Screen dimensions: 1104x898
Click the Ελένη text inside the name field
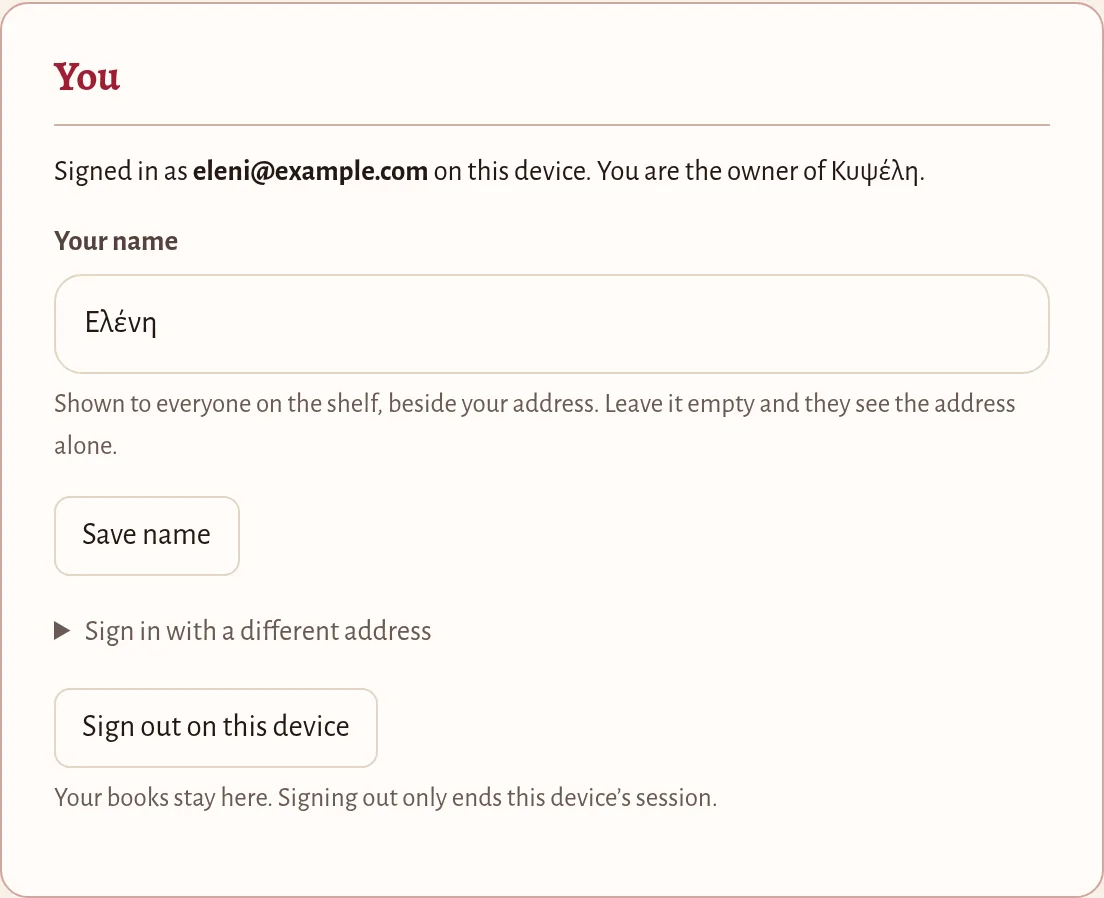pos(120,323)
